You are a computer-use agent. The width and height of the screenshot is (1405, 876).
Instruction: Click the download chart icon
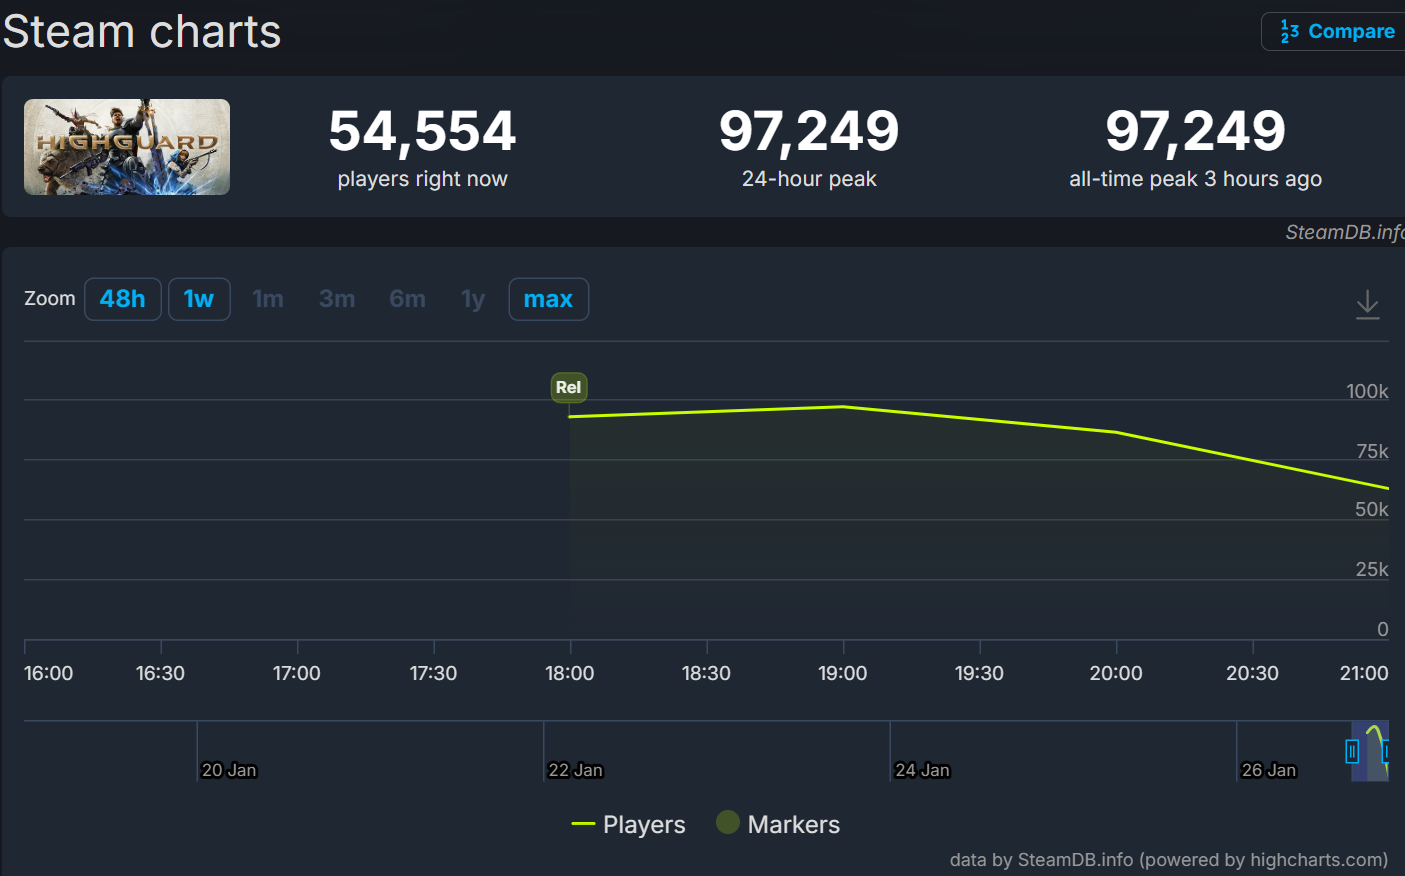(1367, 304)
